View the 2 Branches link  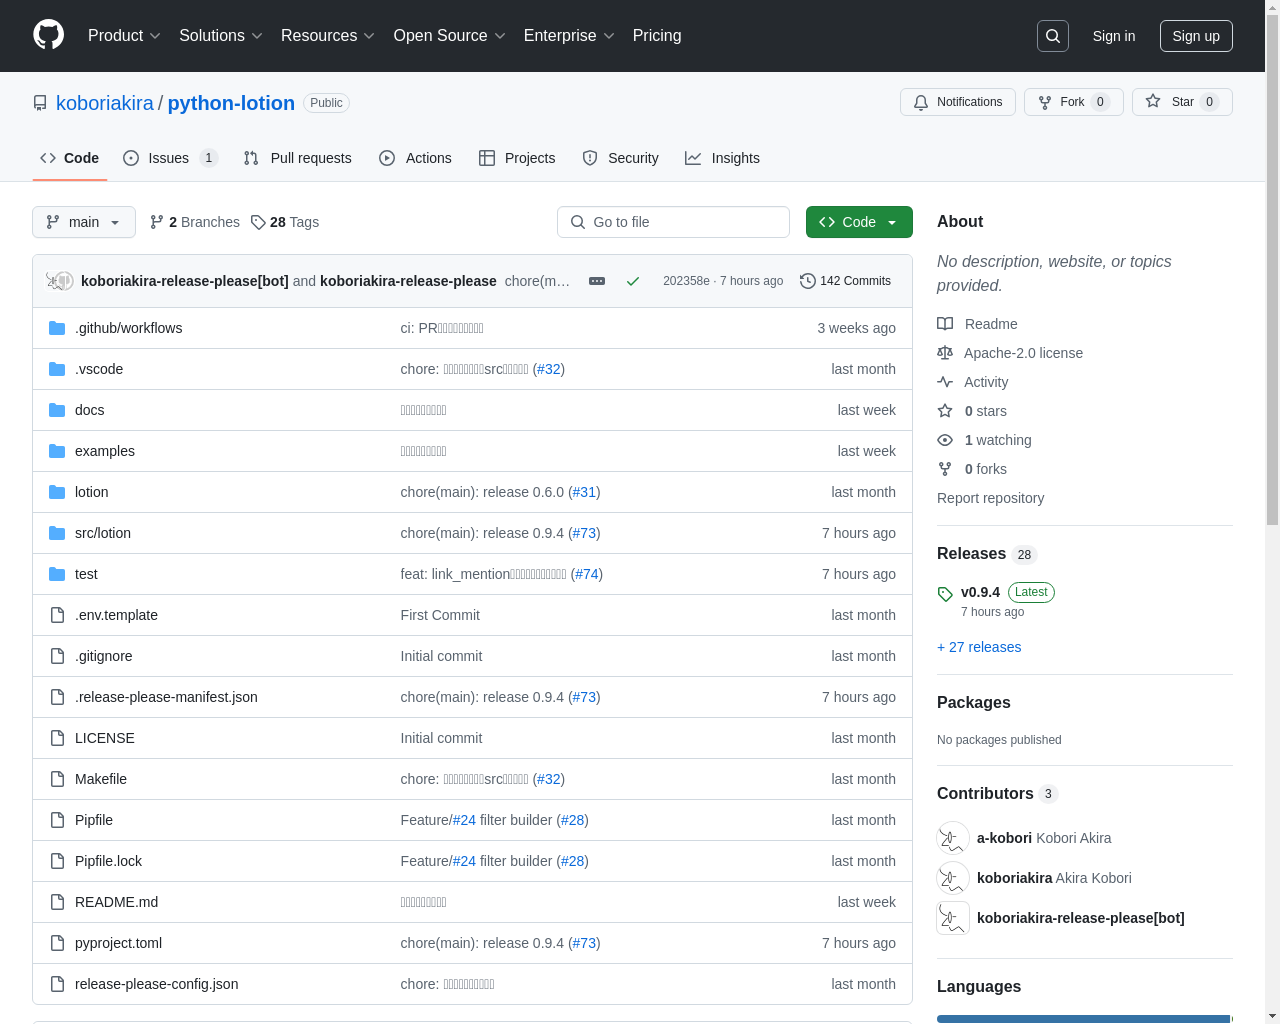(x=195, y=222)
